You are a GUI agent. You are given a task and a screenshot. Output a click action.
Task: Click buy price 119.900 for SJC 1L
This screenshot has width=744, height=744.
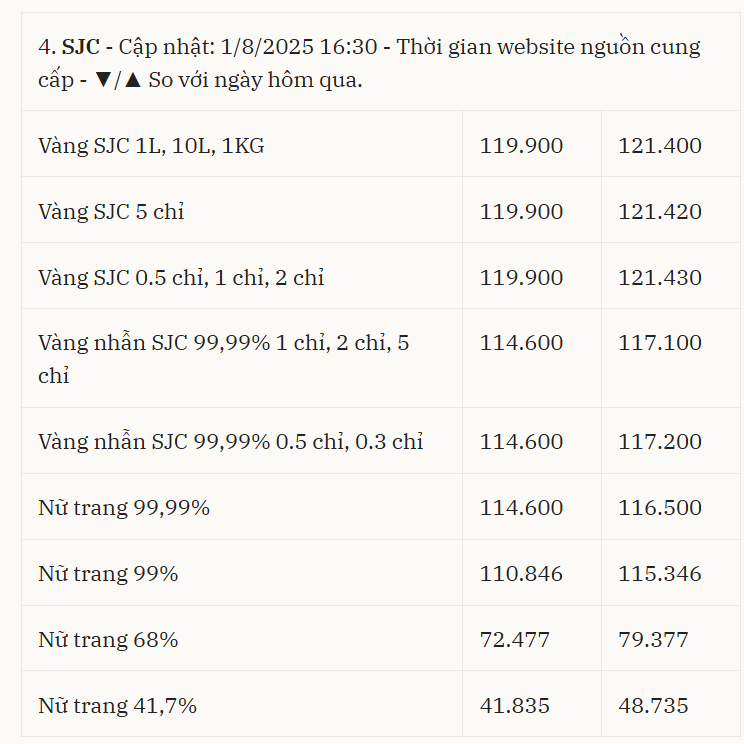tap(521, 145)
